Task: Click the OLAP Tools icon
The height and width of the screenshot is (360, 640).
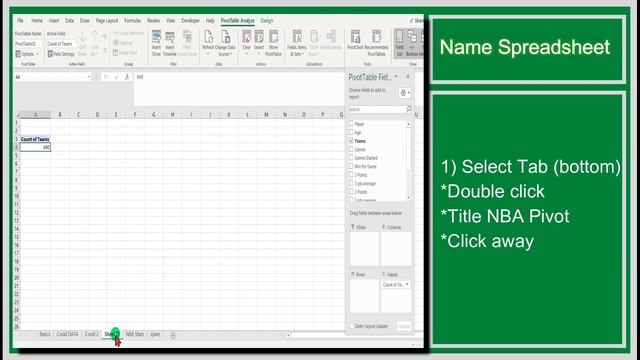Action: [x=313, y=37]
